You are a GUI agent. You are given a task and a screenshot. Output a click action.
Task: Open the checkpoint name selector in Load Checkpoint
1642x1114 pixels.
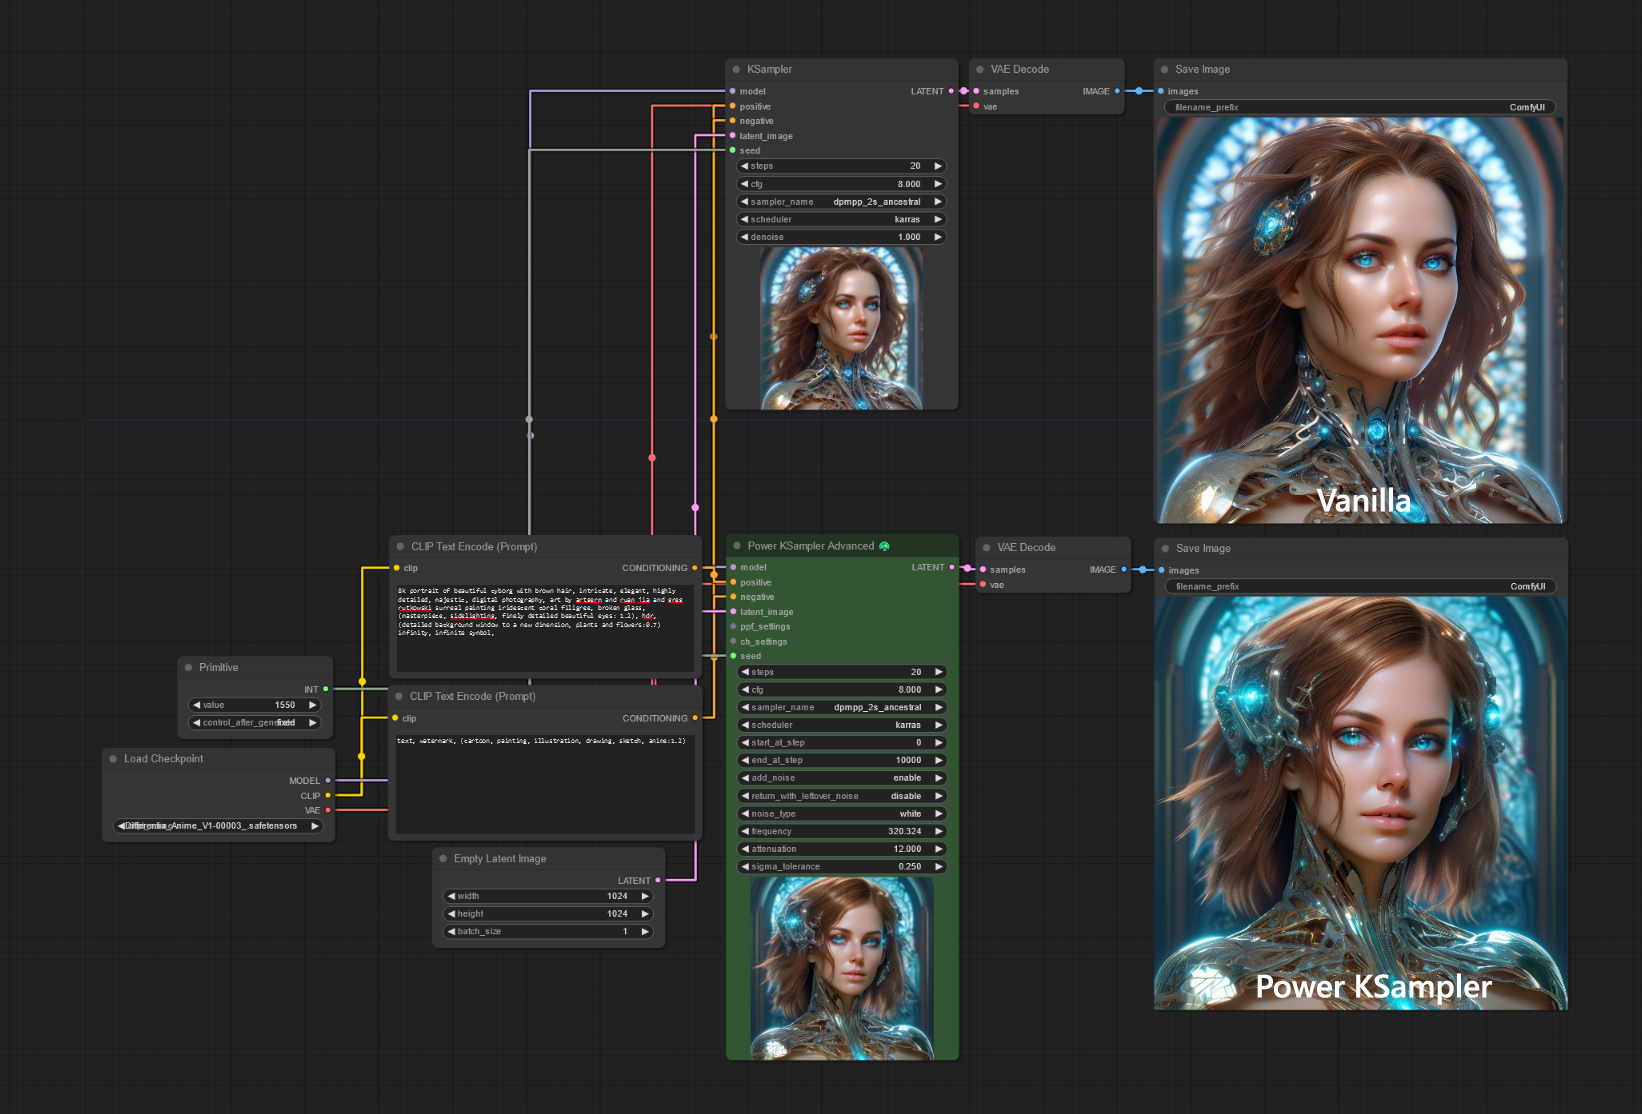(x=217, y=826)
